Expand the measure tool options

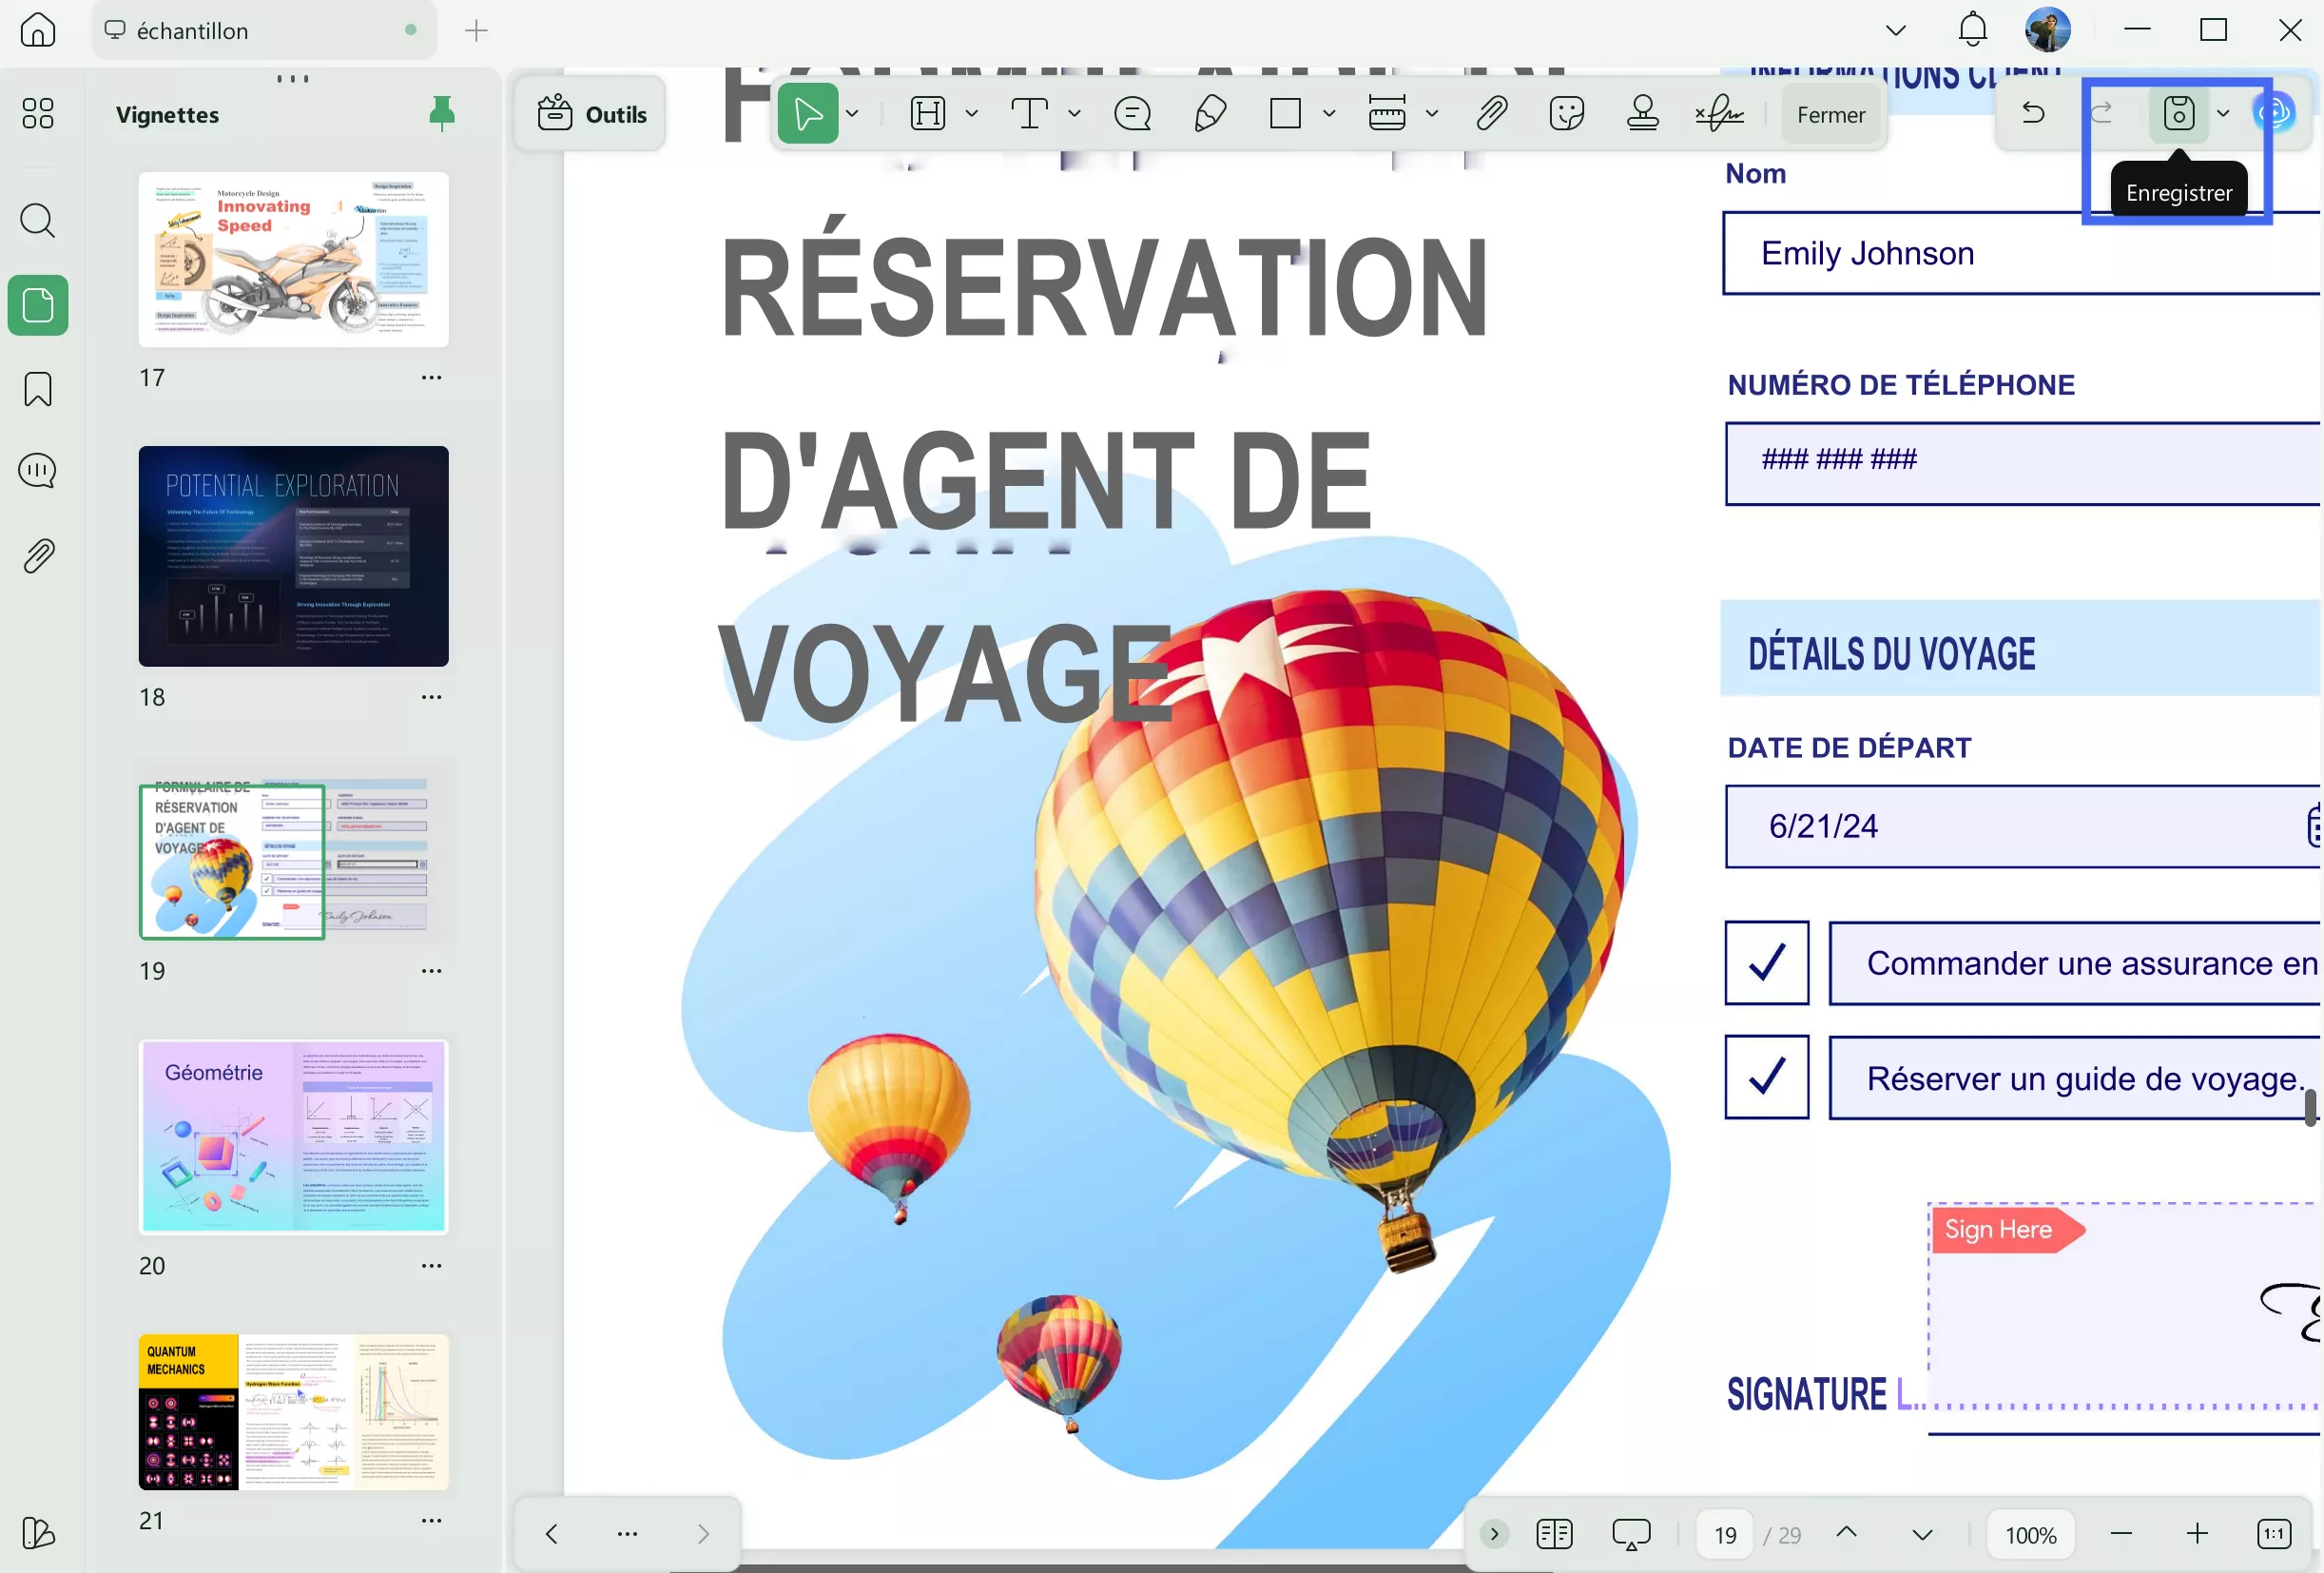click(1433, 113)
